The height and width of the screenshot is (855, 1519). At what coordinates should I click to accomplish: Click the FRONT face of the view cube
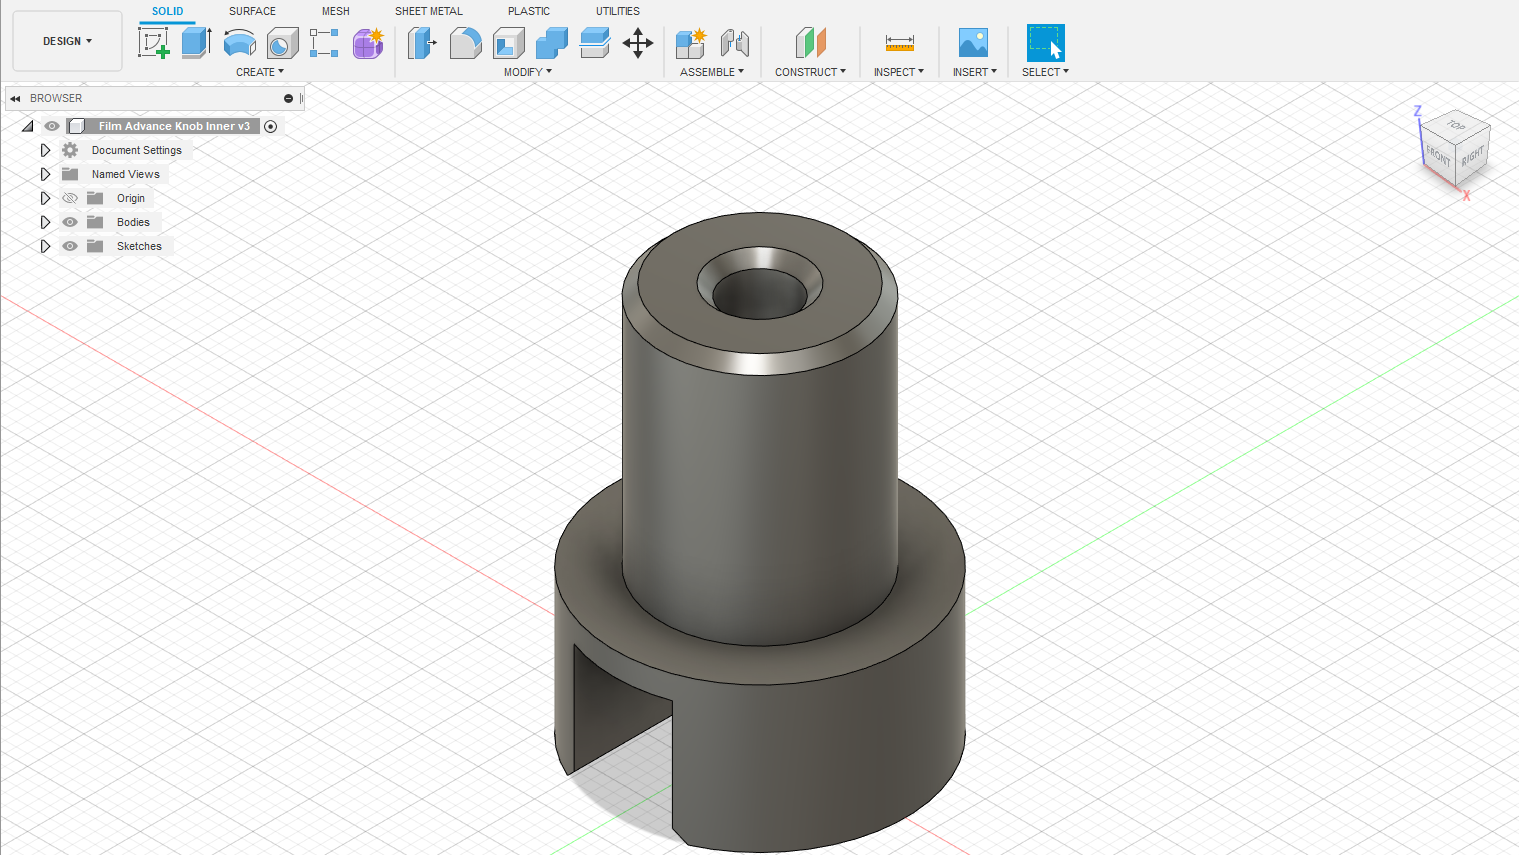(1438, 155)
